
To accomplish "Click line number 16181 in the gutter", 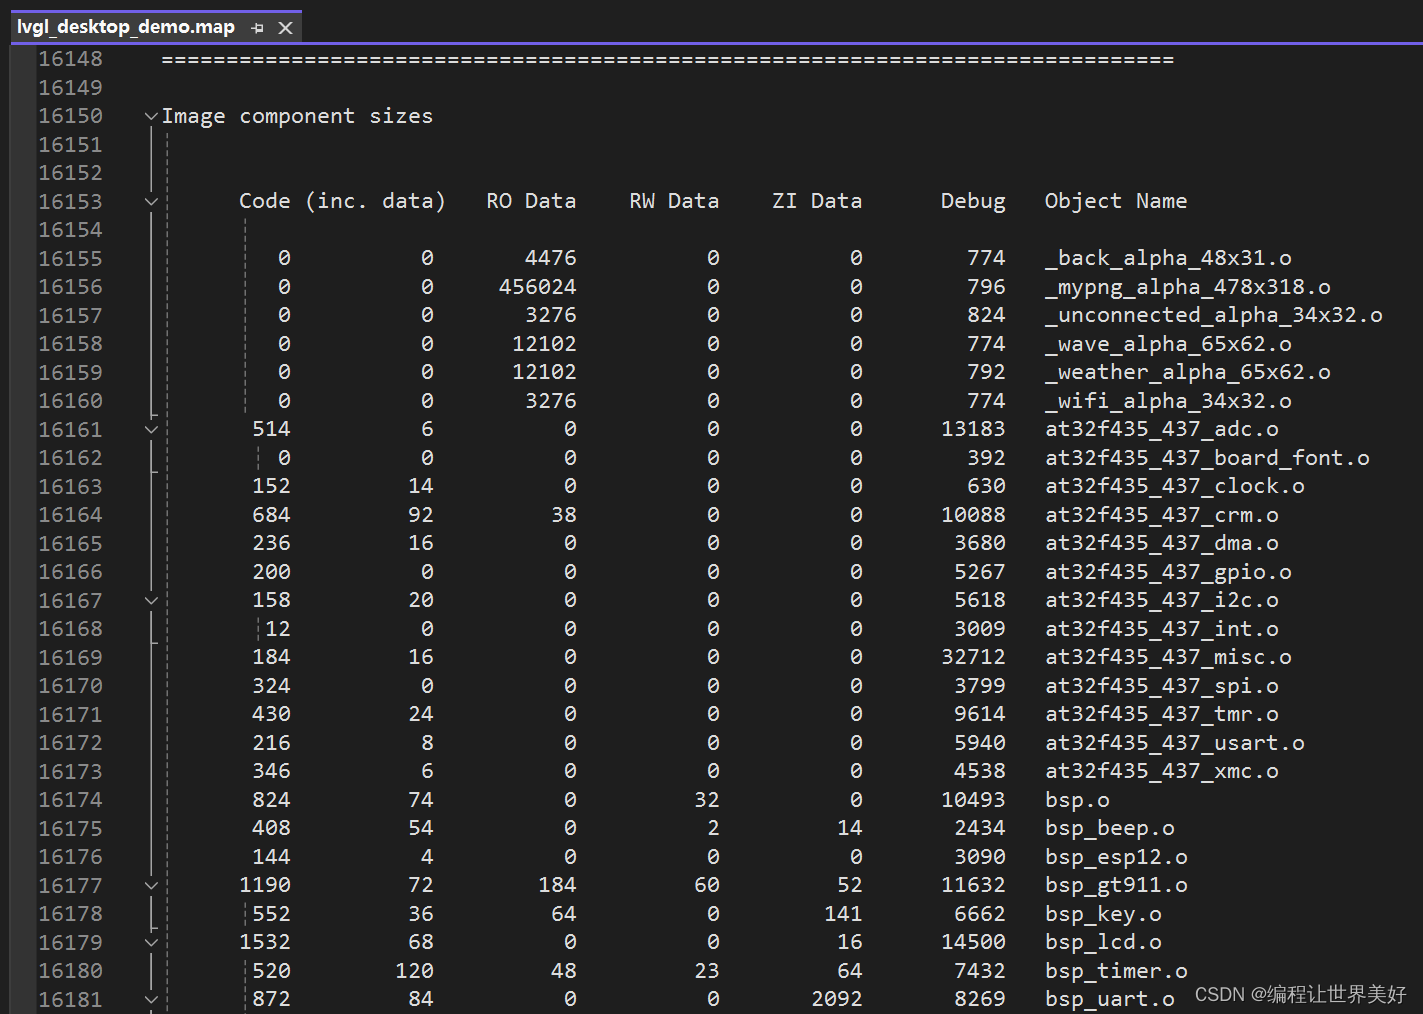I will [x=69, y=998].
